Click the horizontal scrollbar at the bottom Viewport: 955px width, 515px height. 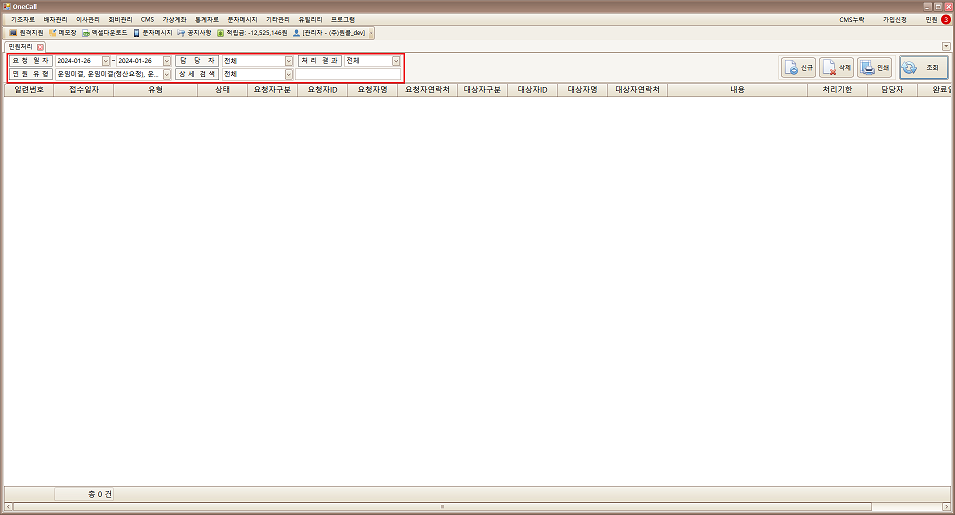coord(440,507)
